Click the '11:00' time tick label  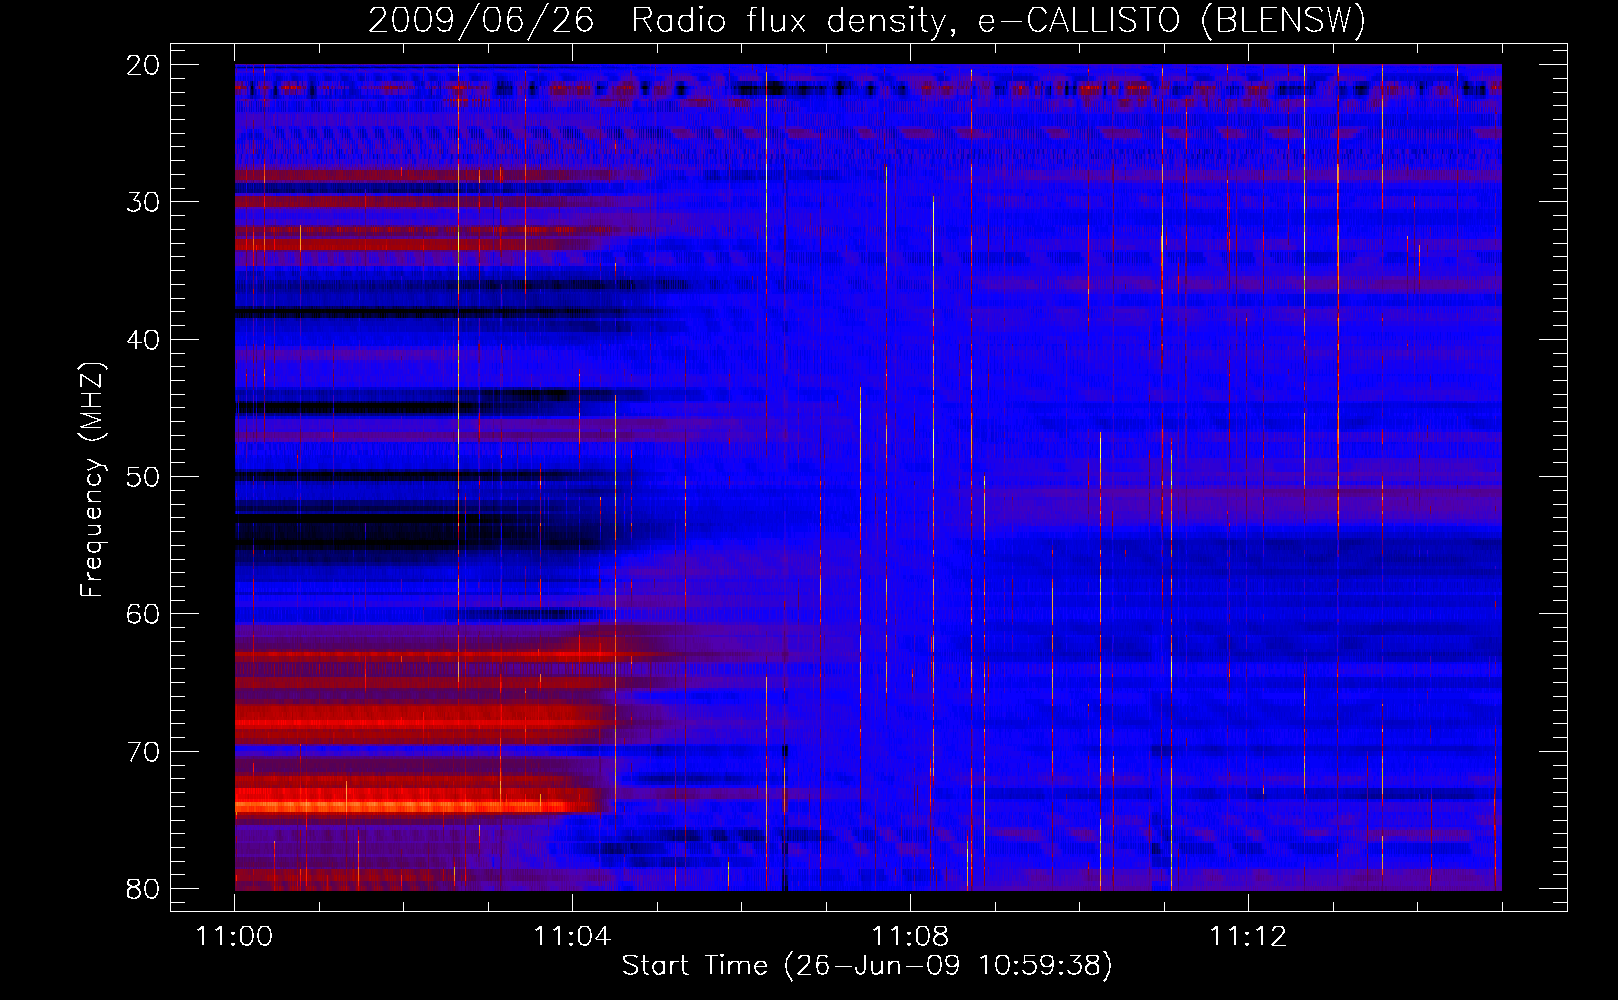pyautogui.click(x=235, y=937)
